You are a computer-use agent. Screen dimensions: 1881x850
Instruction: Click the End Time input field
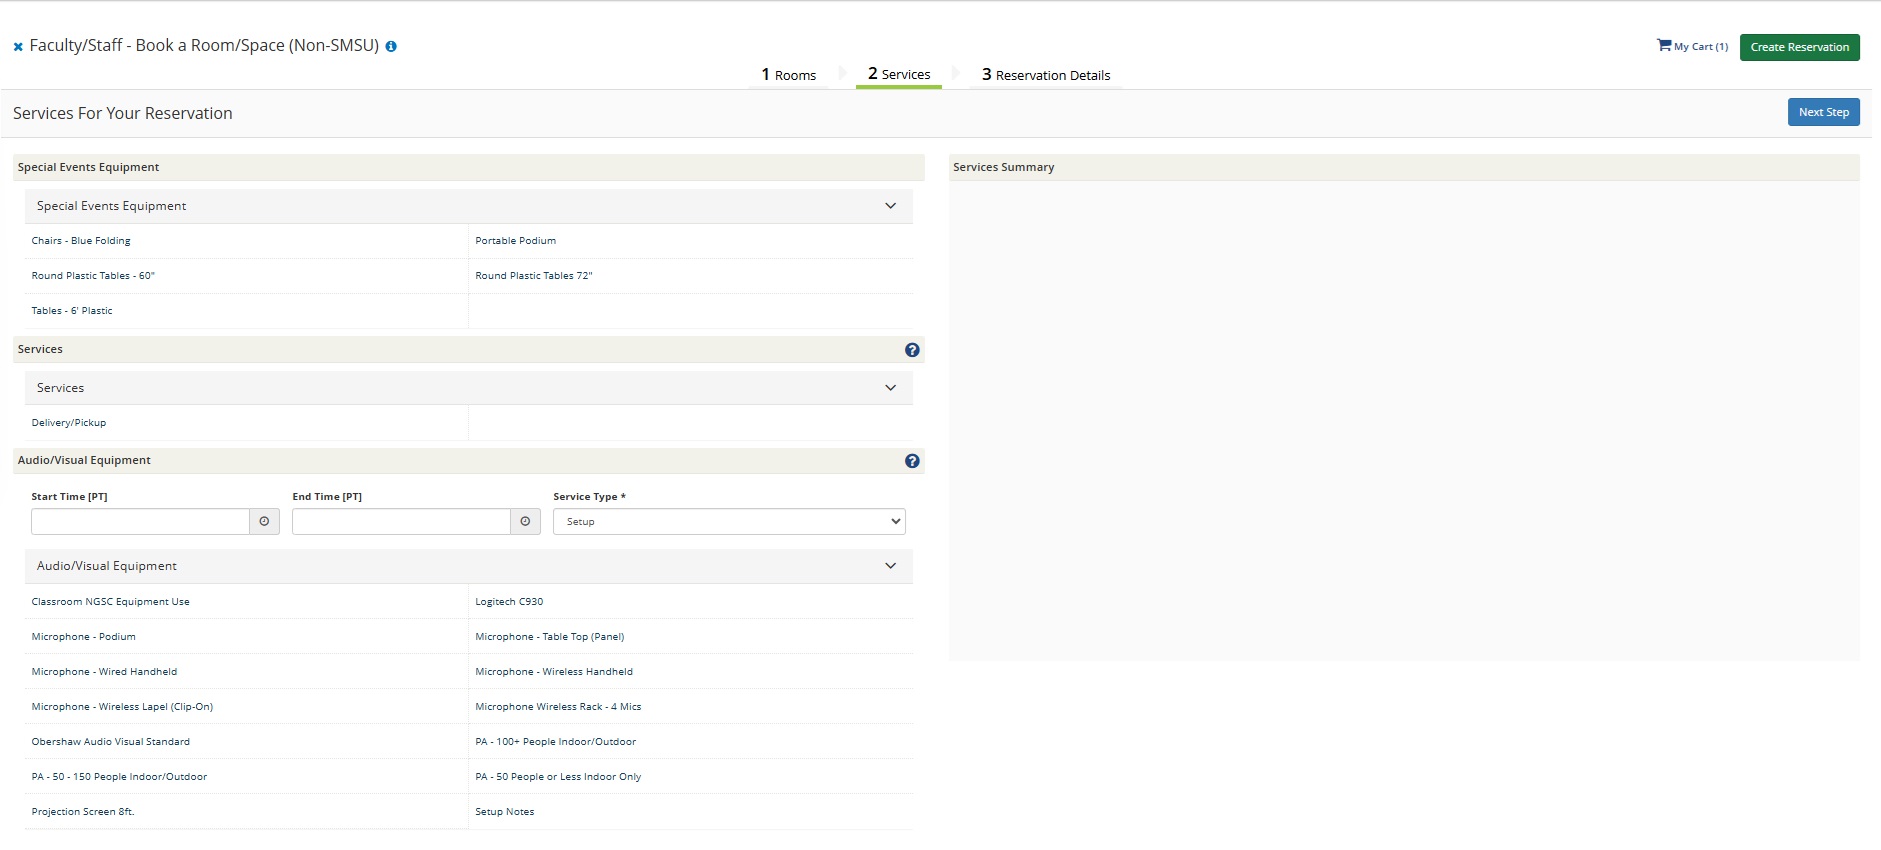[x=401, y=521]
